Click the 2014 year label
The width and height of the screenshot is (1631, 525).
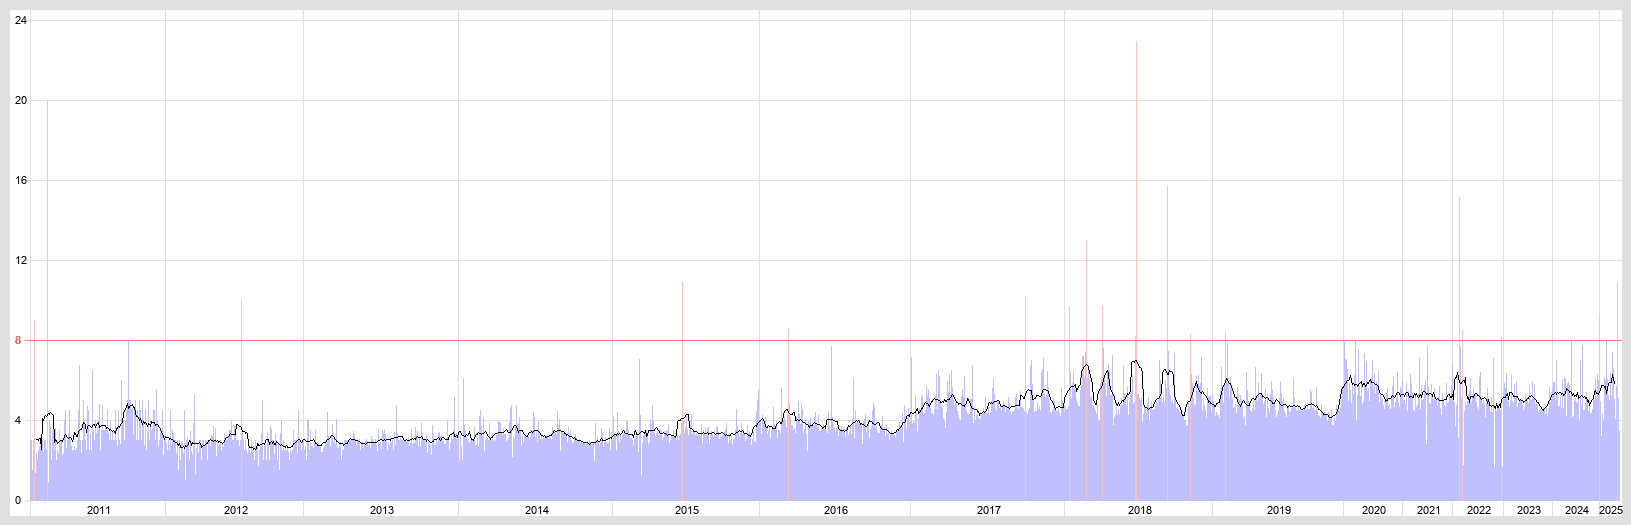(x=536, y=510)
